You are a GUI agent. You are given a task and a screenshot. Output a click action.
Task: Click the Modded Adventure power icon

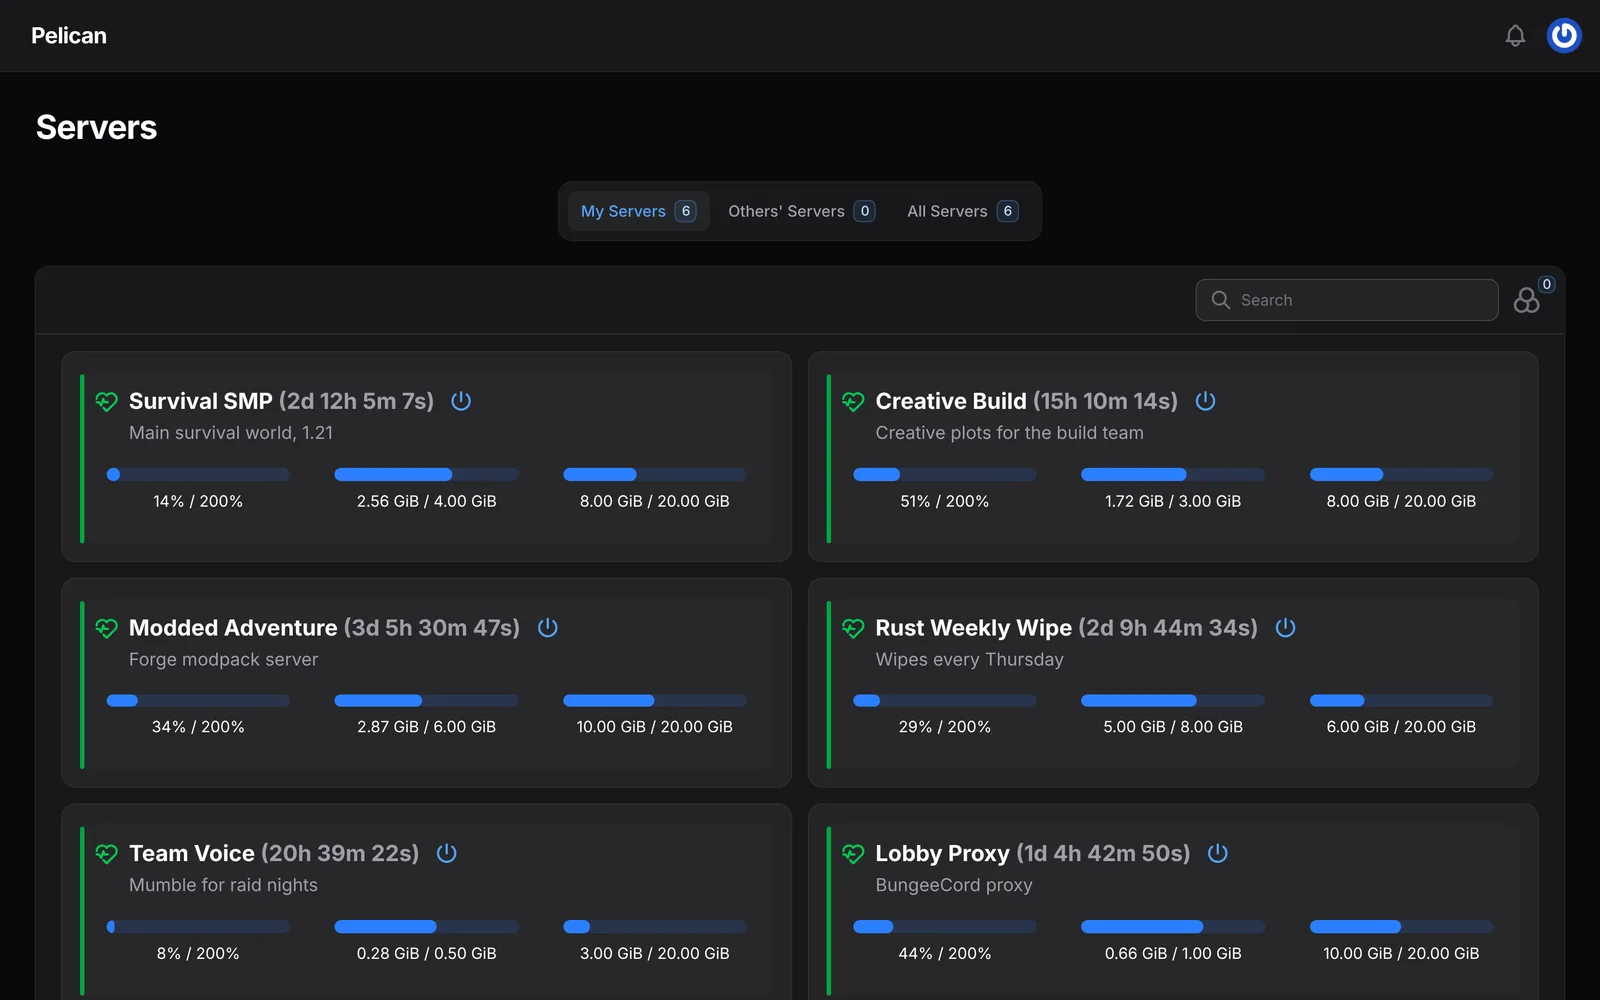click(547, 628)
